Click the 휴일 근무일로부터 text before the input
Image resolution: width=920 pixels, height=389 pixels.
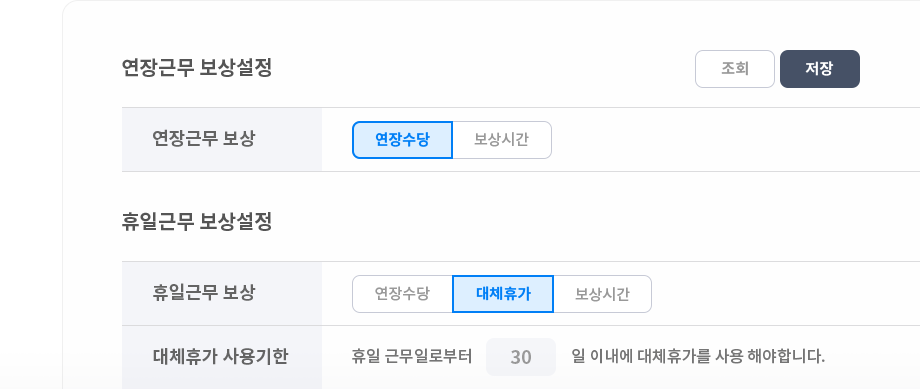pyautogui.click(x=412, y=356)
